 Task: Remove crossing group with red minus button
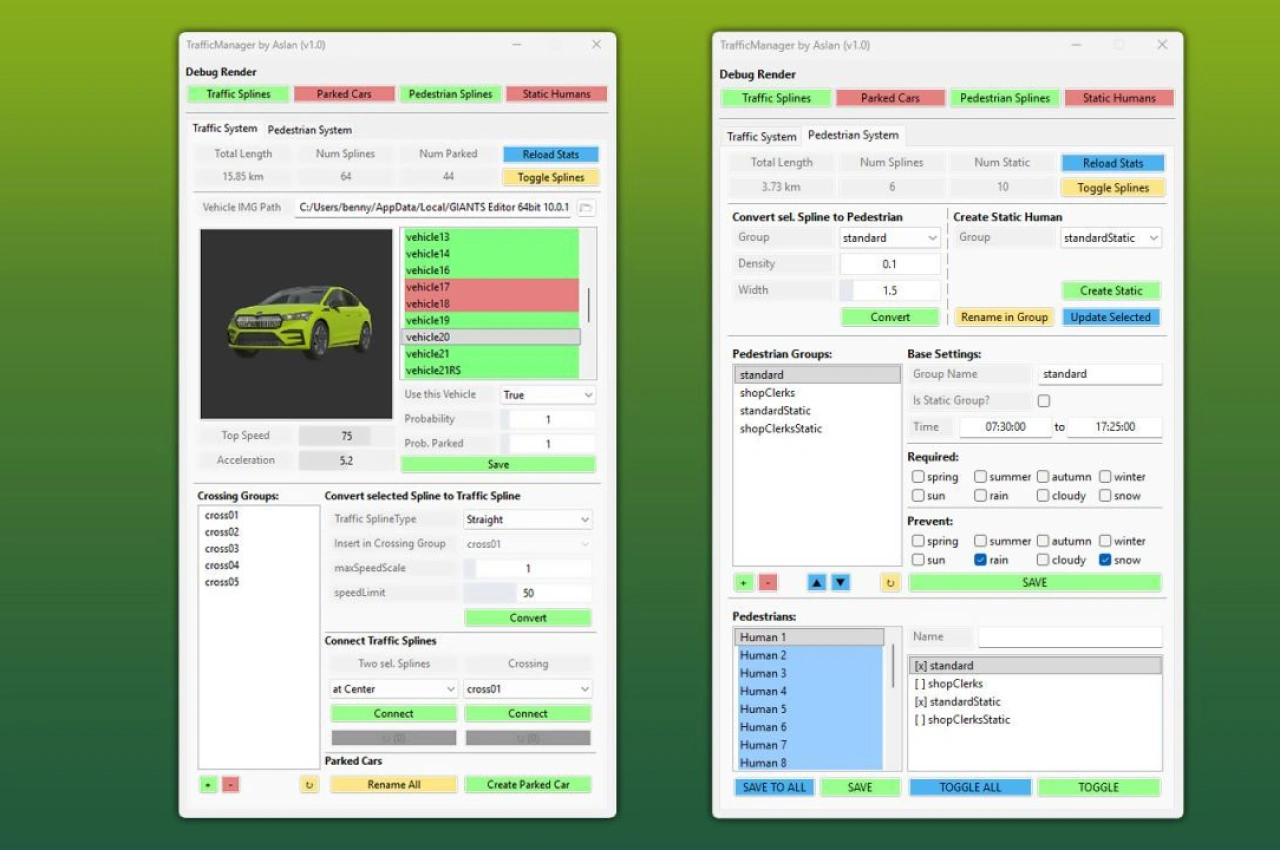tap(231, 785)
